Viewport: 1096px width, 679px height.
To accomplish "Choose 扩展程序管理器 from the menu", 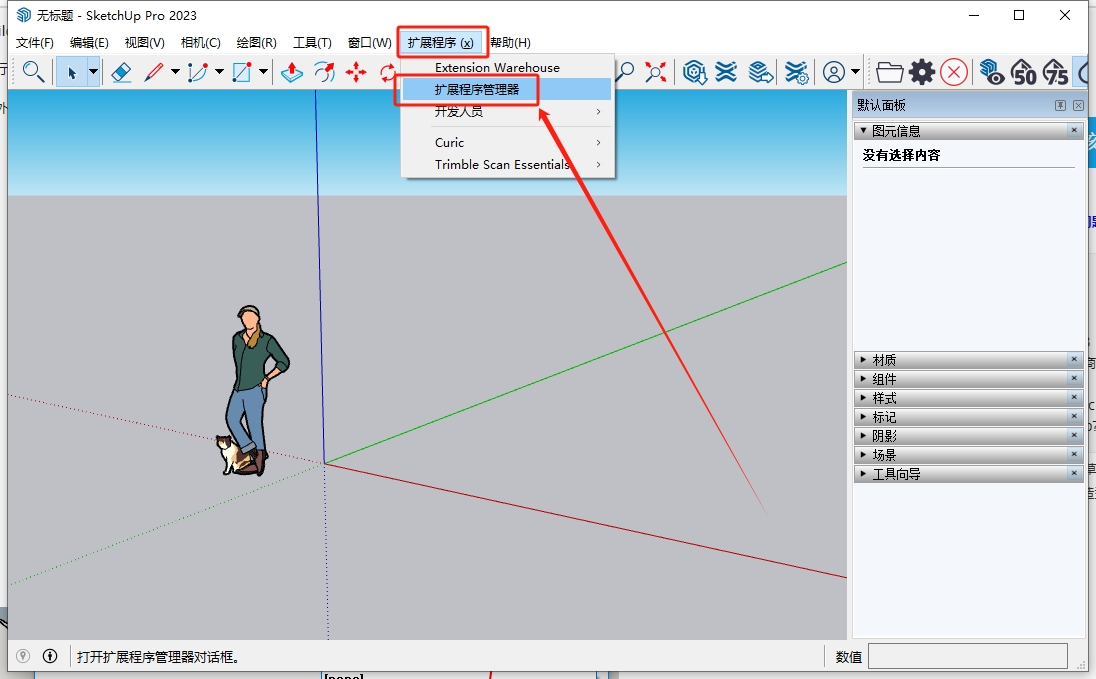I will pos(477,90).
